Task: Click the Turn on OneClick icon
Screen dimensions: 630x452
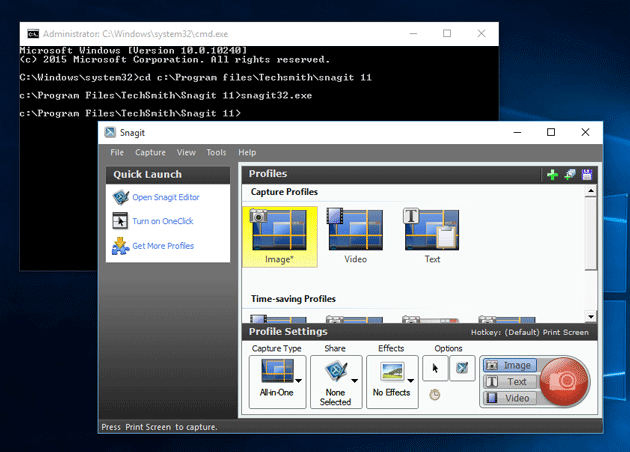Action: tap(120, 221)
